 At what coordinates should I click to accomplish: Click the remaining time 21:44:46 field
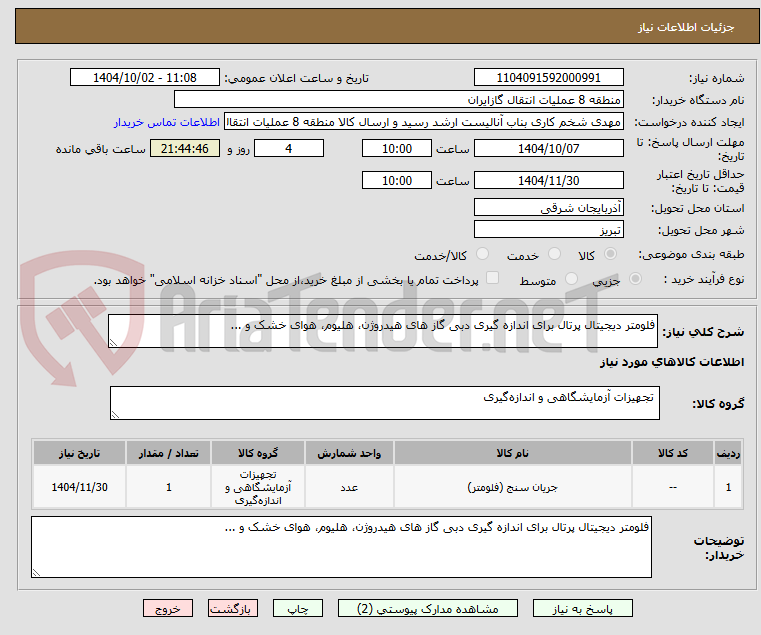point(185,149)
